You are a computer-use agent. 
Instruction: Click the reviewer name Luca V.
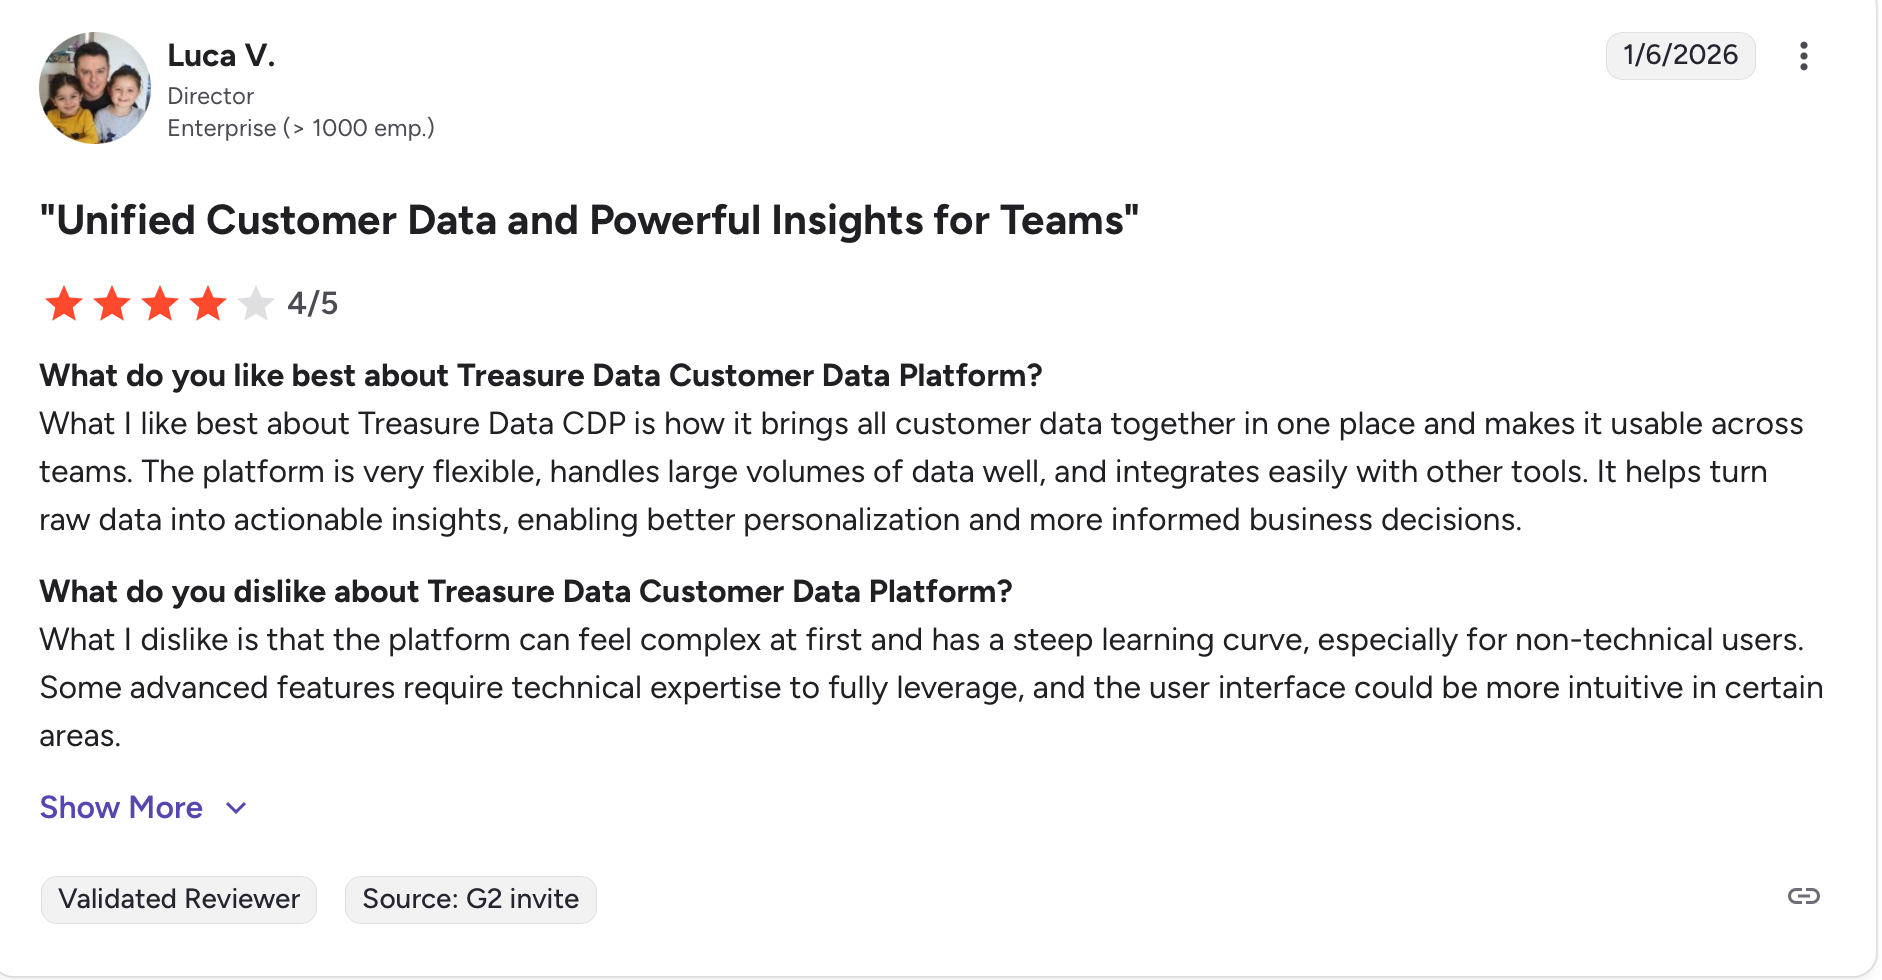click(221, 55)
